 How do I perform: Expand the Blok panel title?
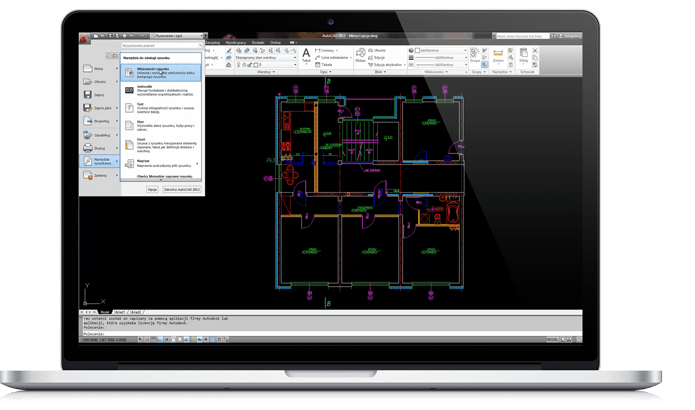coord(380,72)
